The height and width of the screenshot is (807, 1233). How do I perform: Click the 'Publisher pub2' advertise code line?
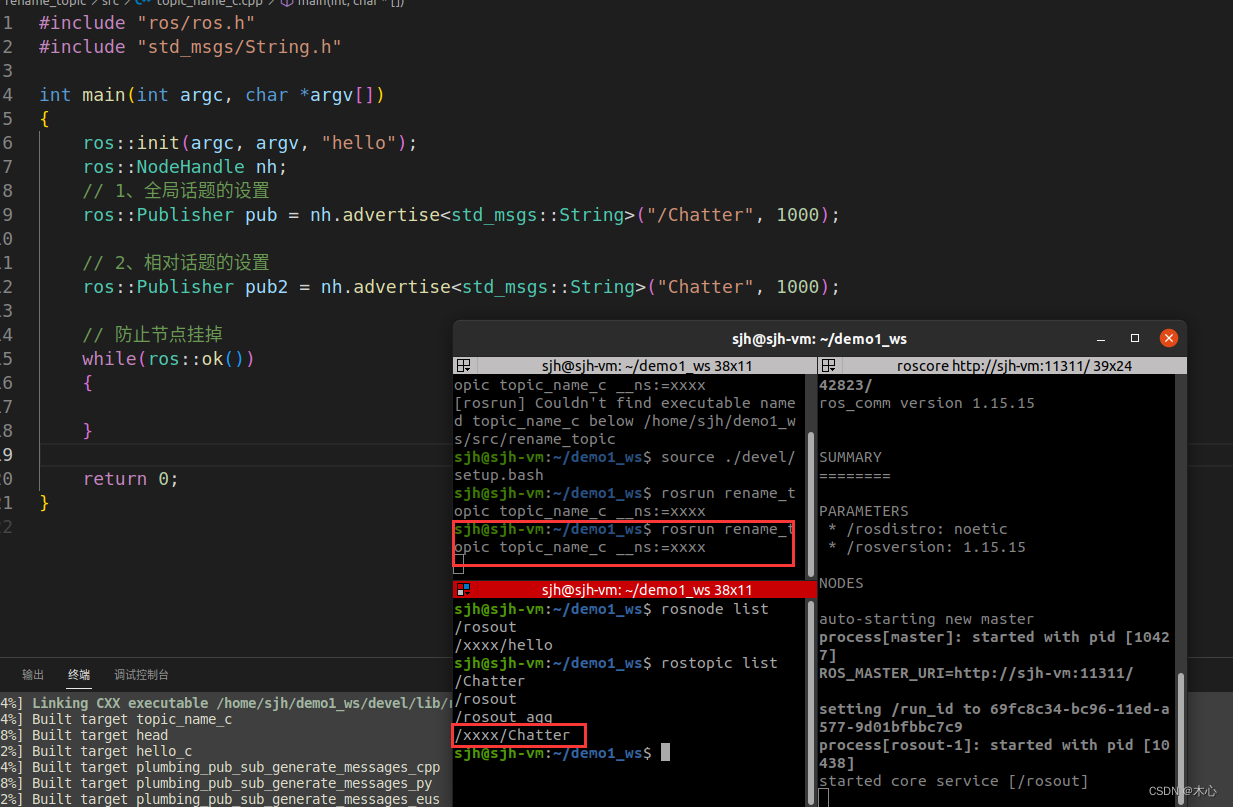tap(461, 286)
